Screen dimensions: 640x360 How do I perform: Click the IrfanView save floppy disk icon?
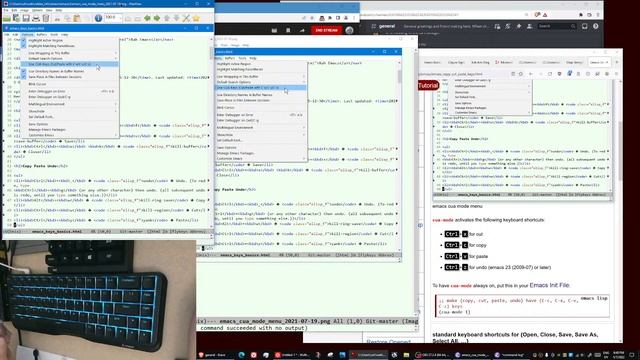click(26, 18)
